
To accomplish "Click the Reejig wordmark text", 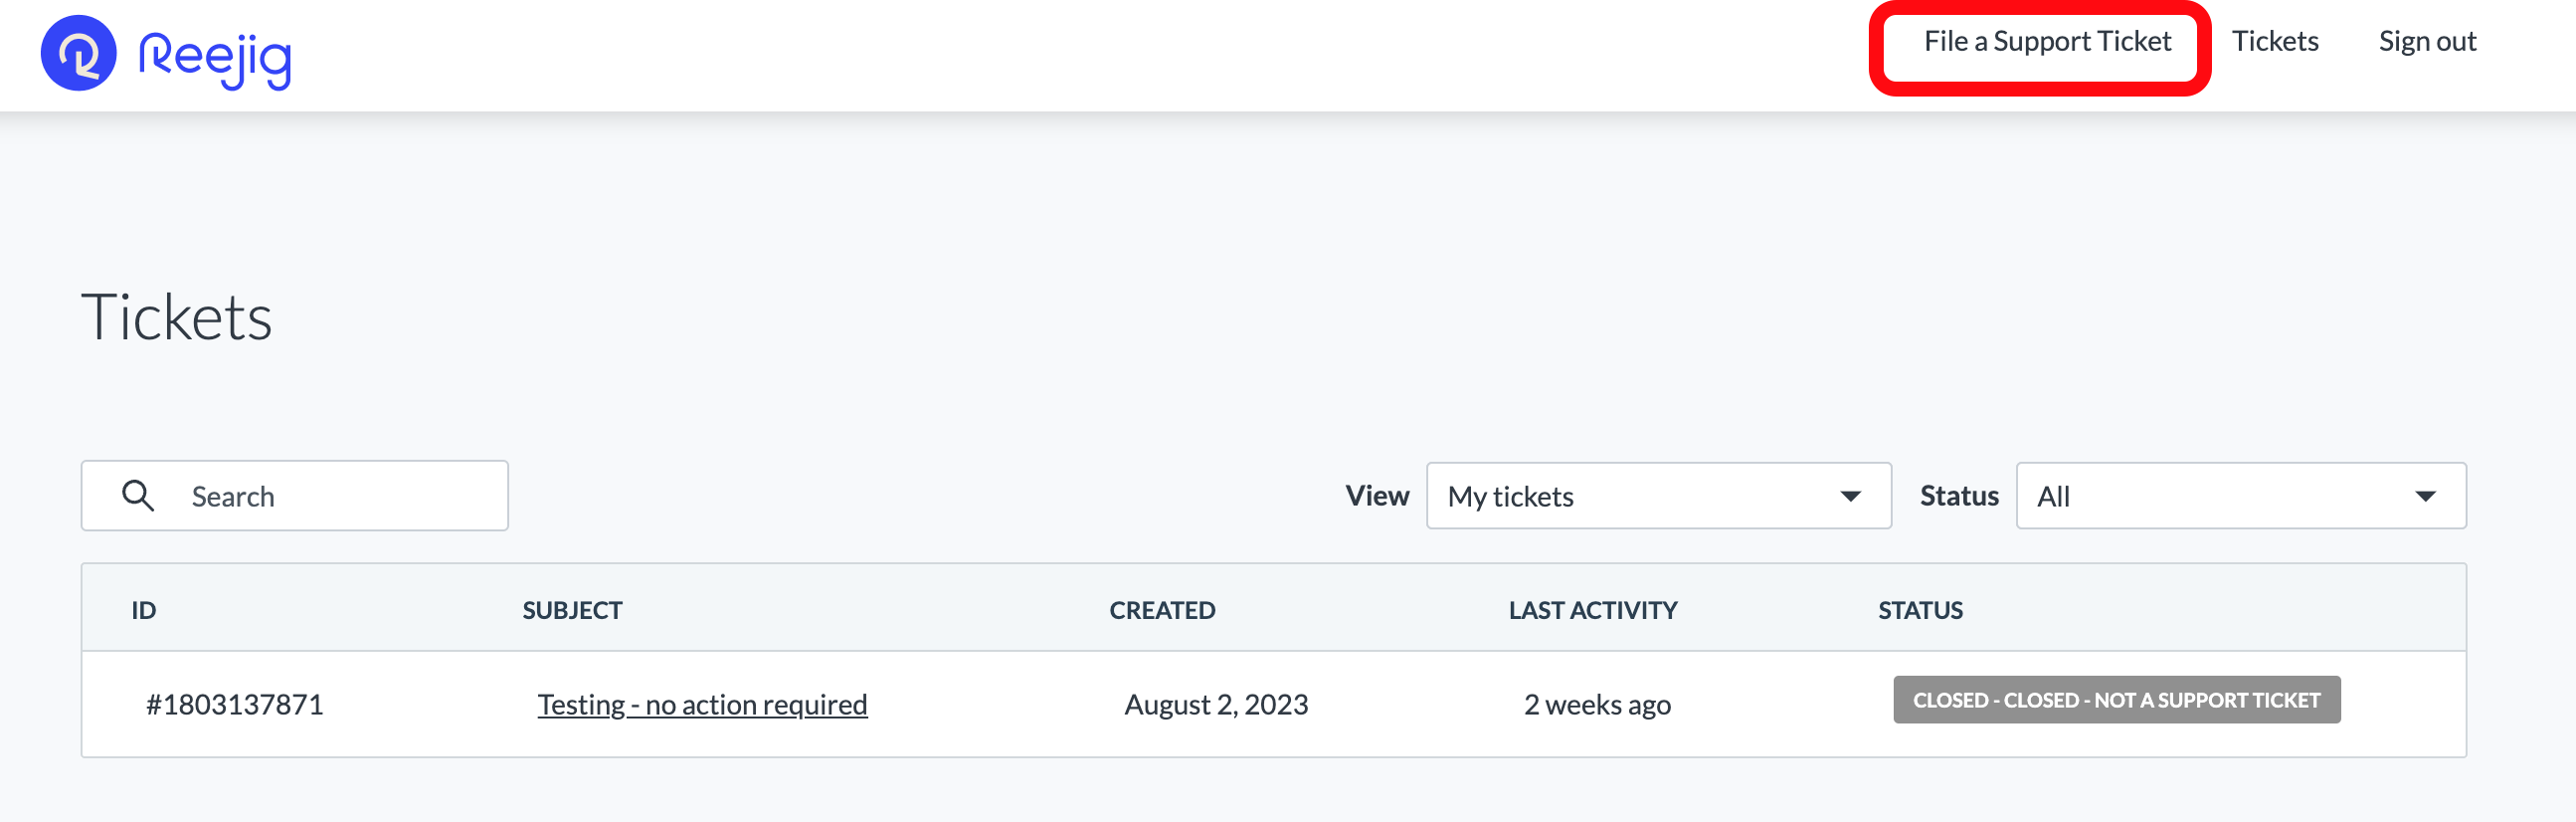I will pyautogui.click(x=215, y=58).
